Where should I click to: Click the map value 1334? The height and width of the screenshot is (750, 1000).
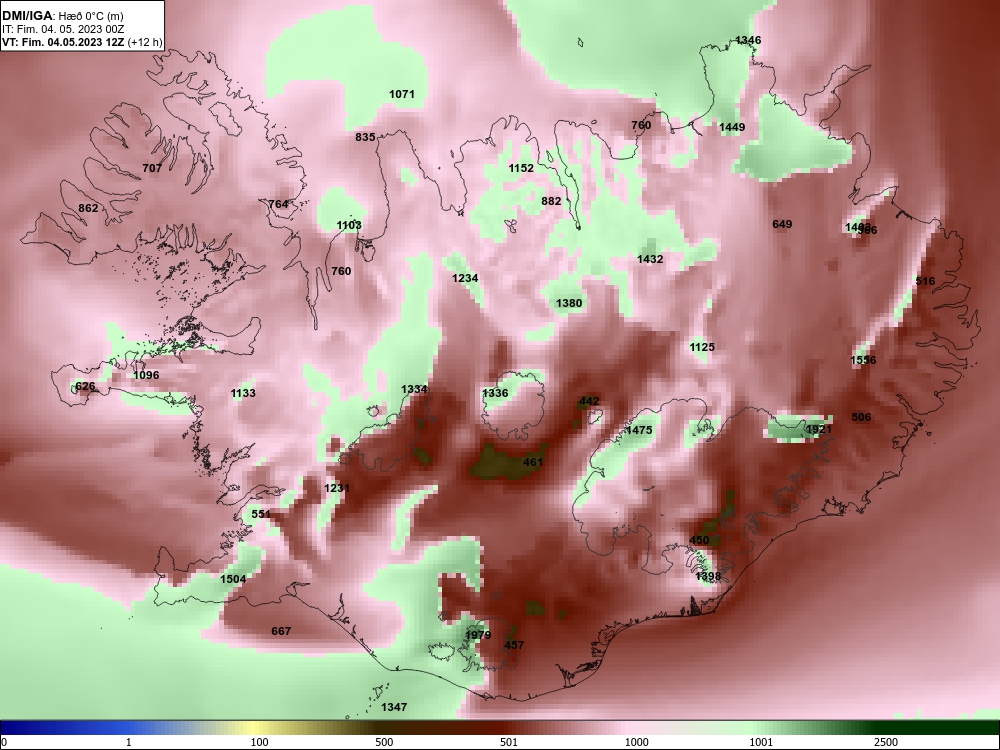click(414, 390)
